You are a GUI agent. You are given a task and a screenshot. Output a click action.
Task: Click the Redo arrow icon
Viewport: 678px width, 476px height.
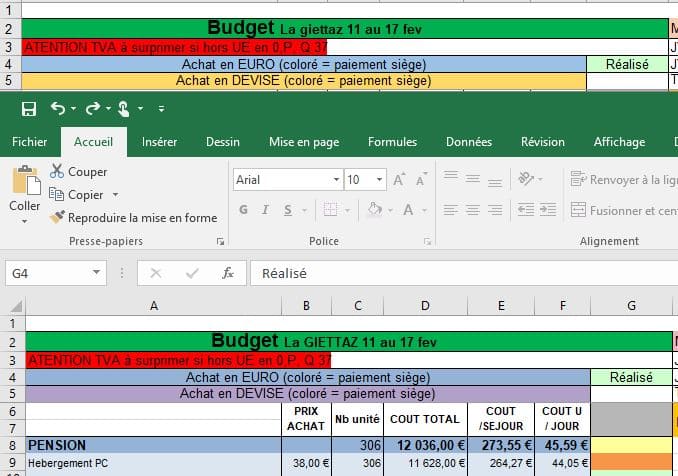coord(93,108)
